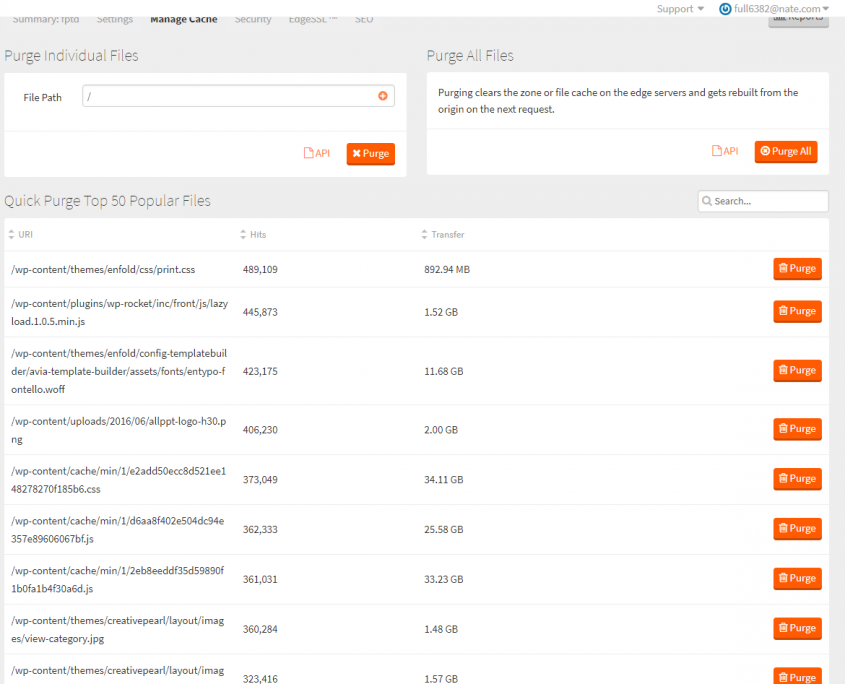Sort the table by URI column
Viewport: 845px width, 684px height.
(26, 235)
